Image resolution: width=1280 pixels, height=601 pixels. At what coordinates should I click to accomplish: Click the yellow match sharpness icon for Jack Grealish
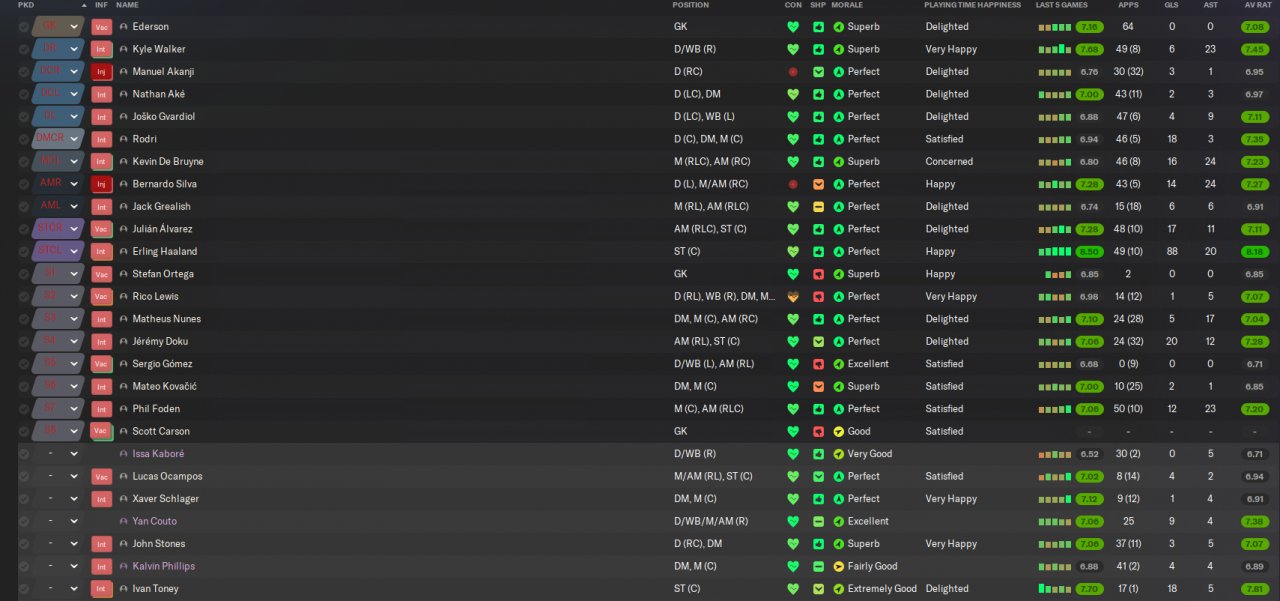pos(818,207)
